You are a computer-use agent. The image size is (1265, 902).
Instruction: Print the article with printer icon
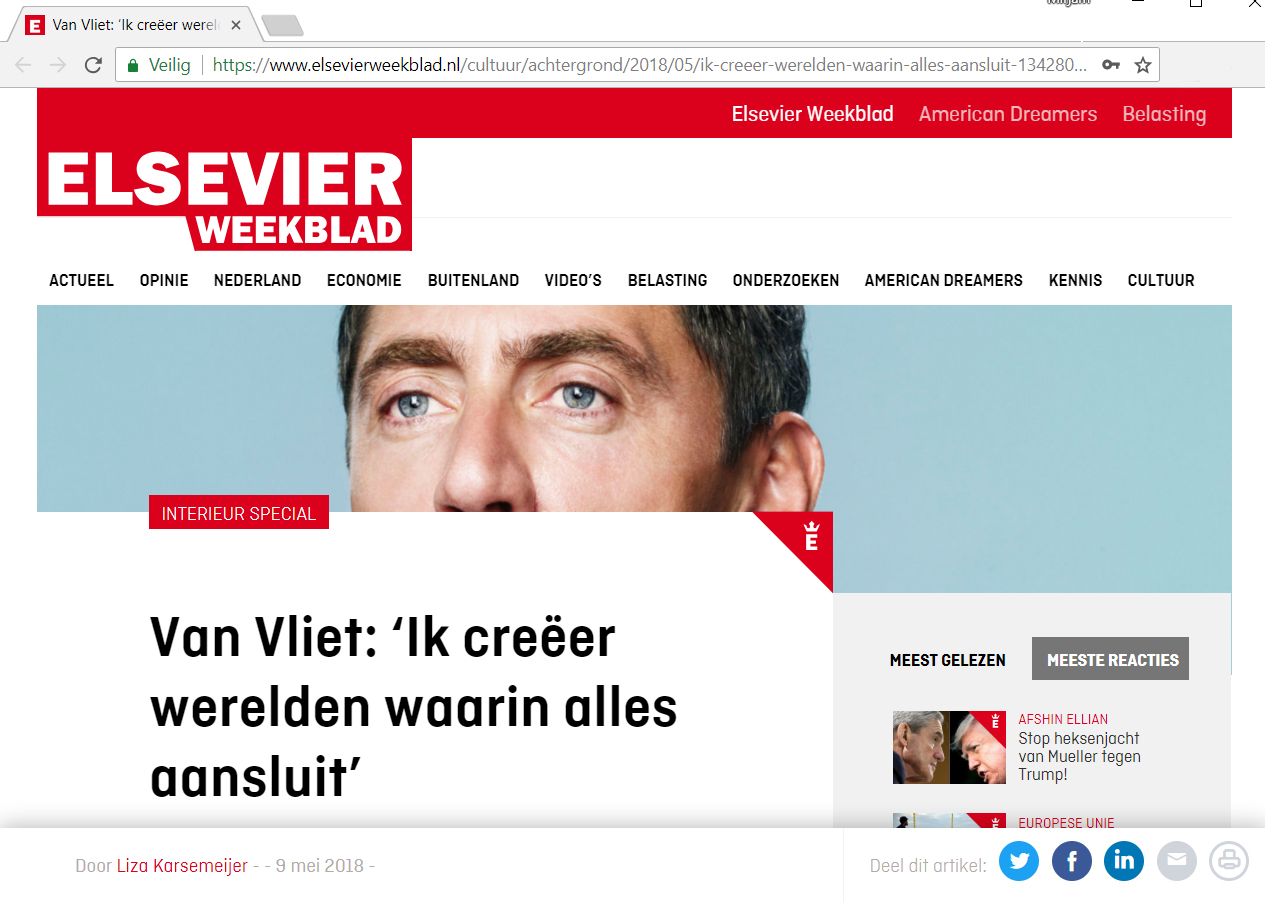[1229, 861]
